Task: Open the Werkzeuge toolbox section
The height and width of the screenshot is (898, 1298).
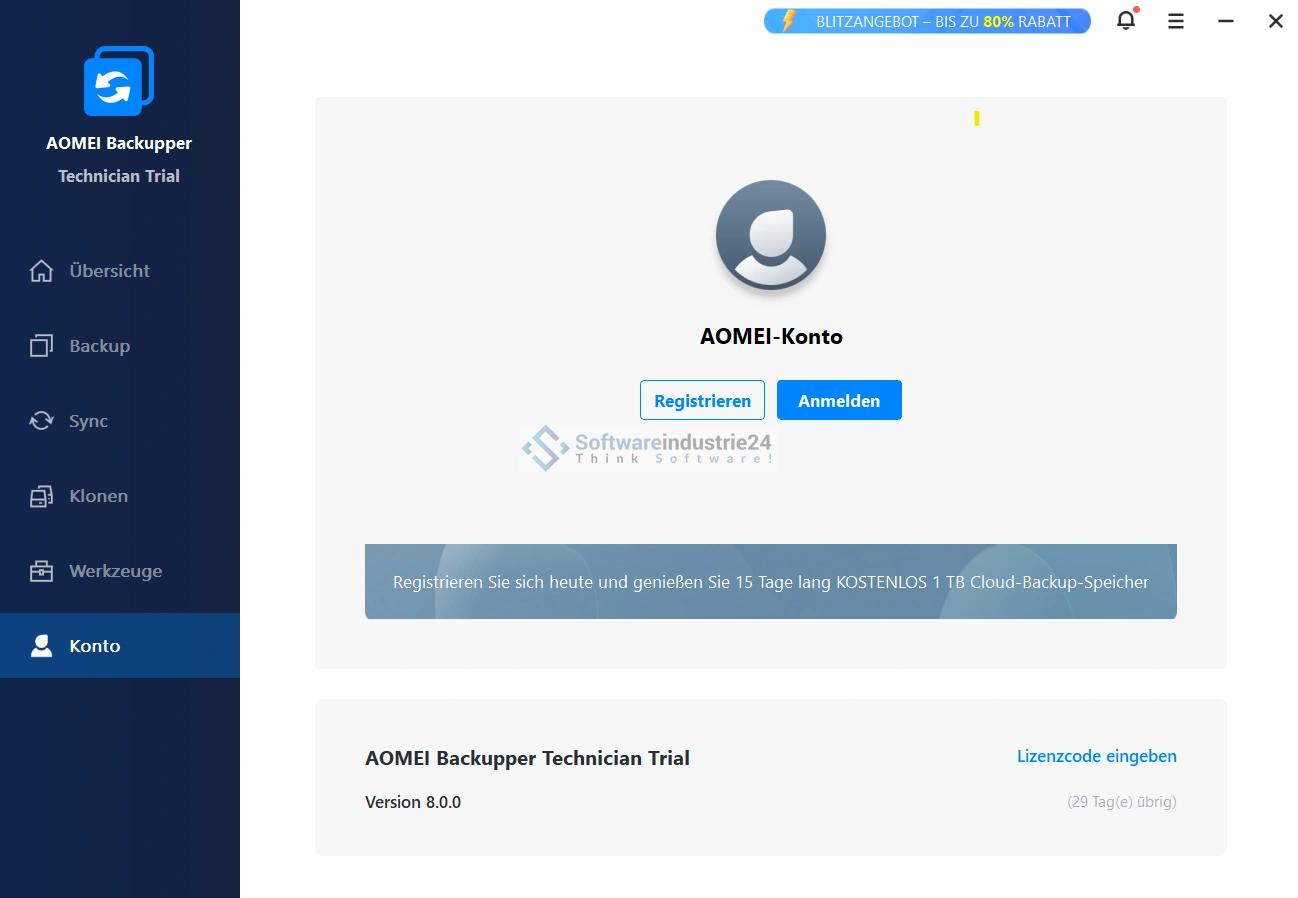Action: (x=115, y=571)
